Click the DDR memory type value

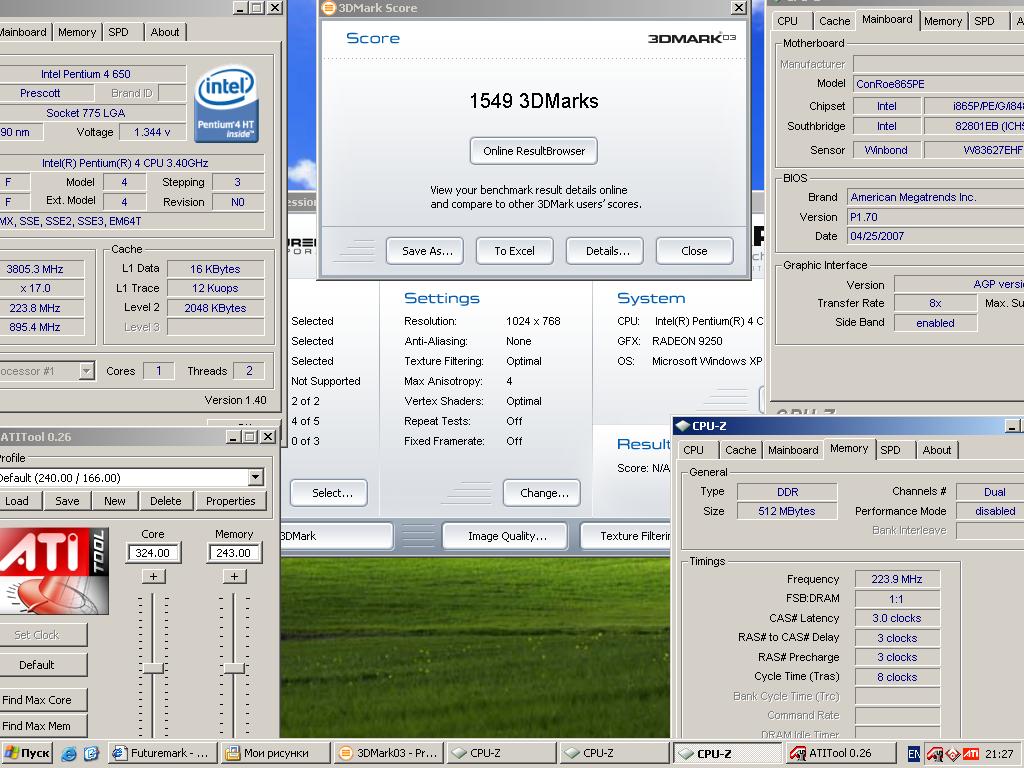[788, 492]
